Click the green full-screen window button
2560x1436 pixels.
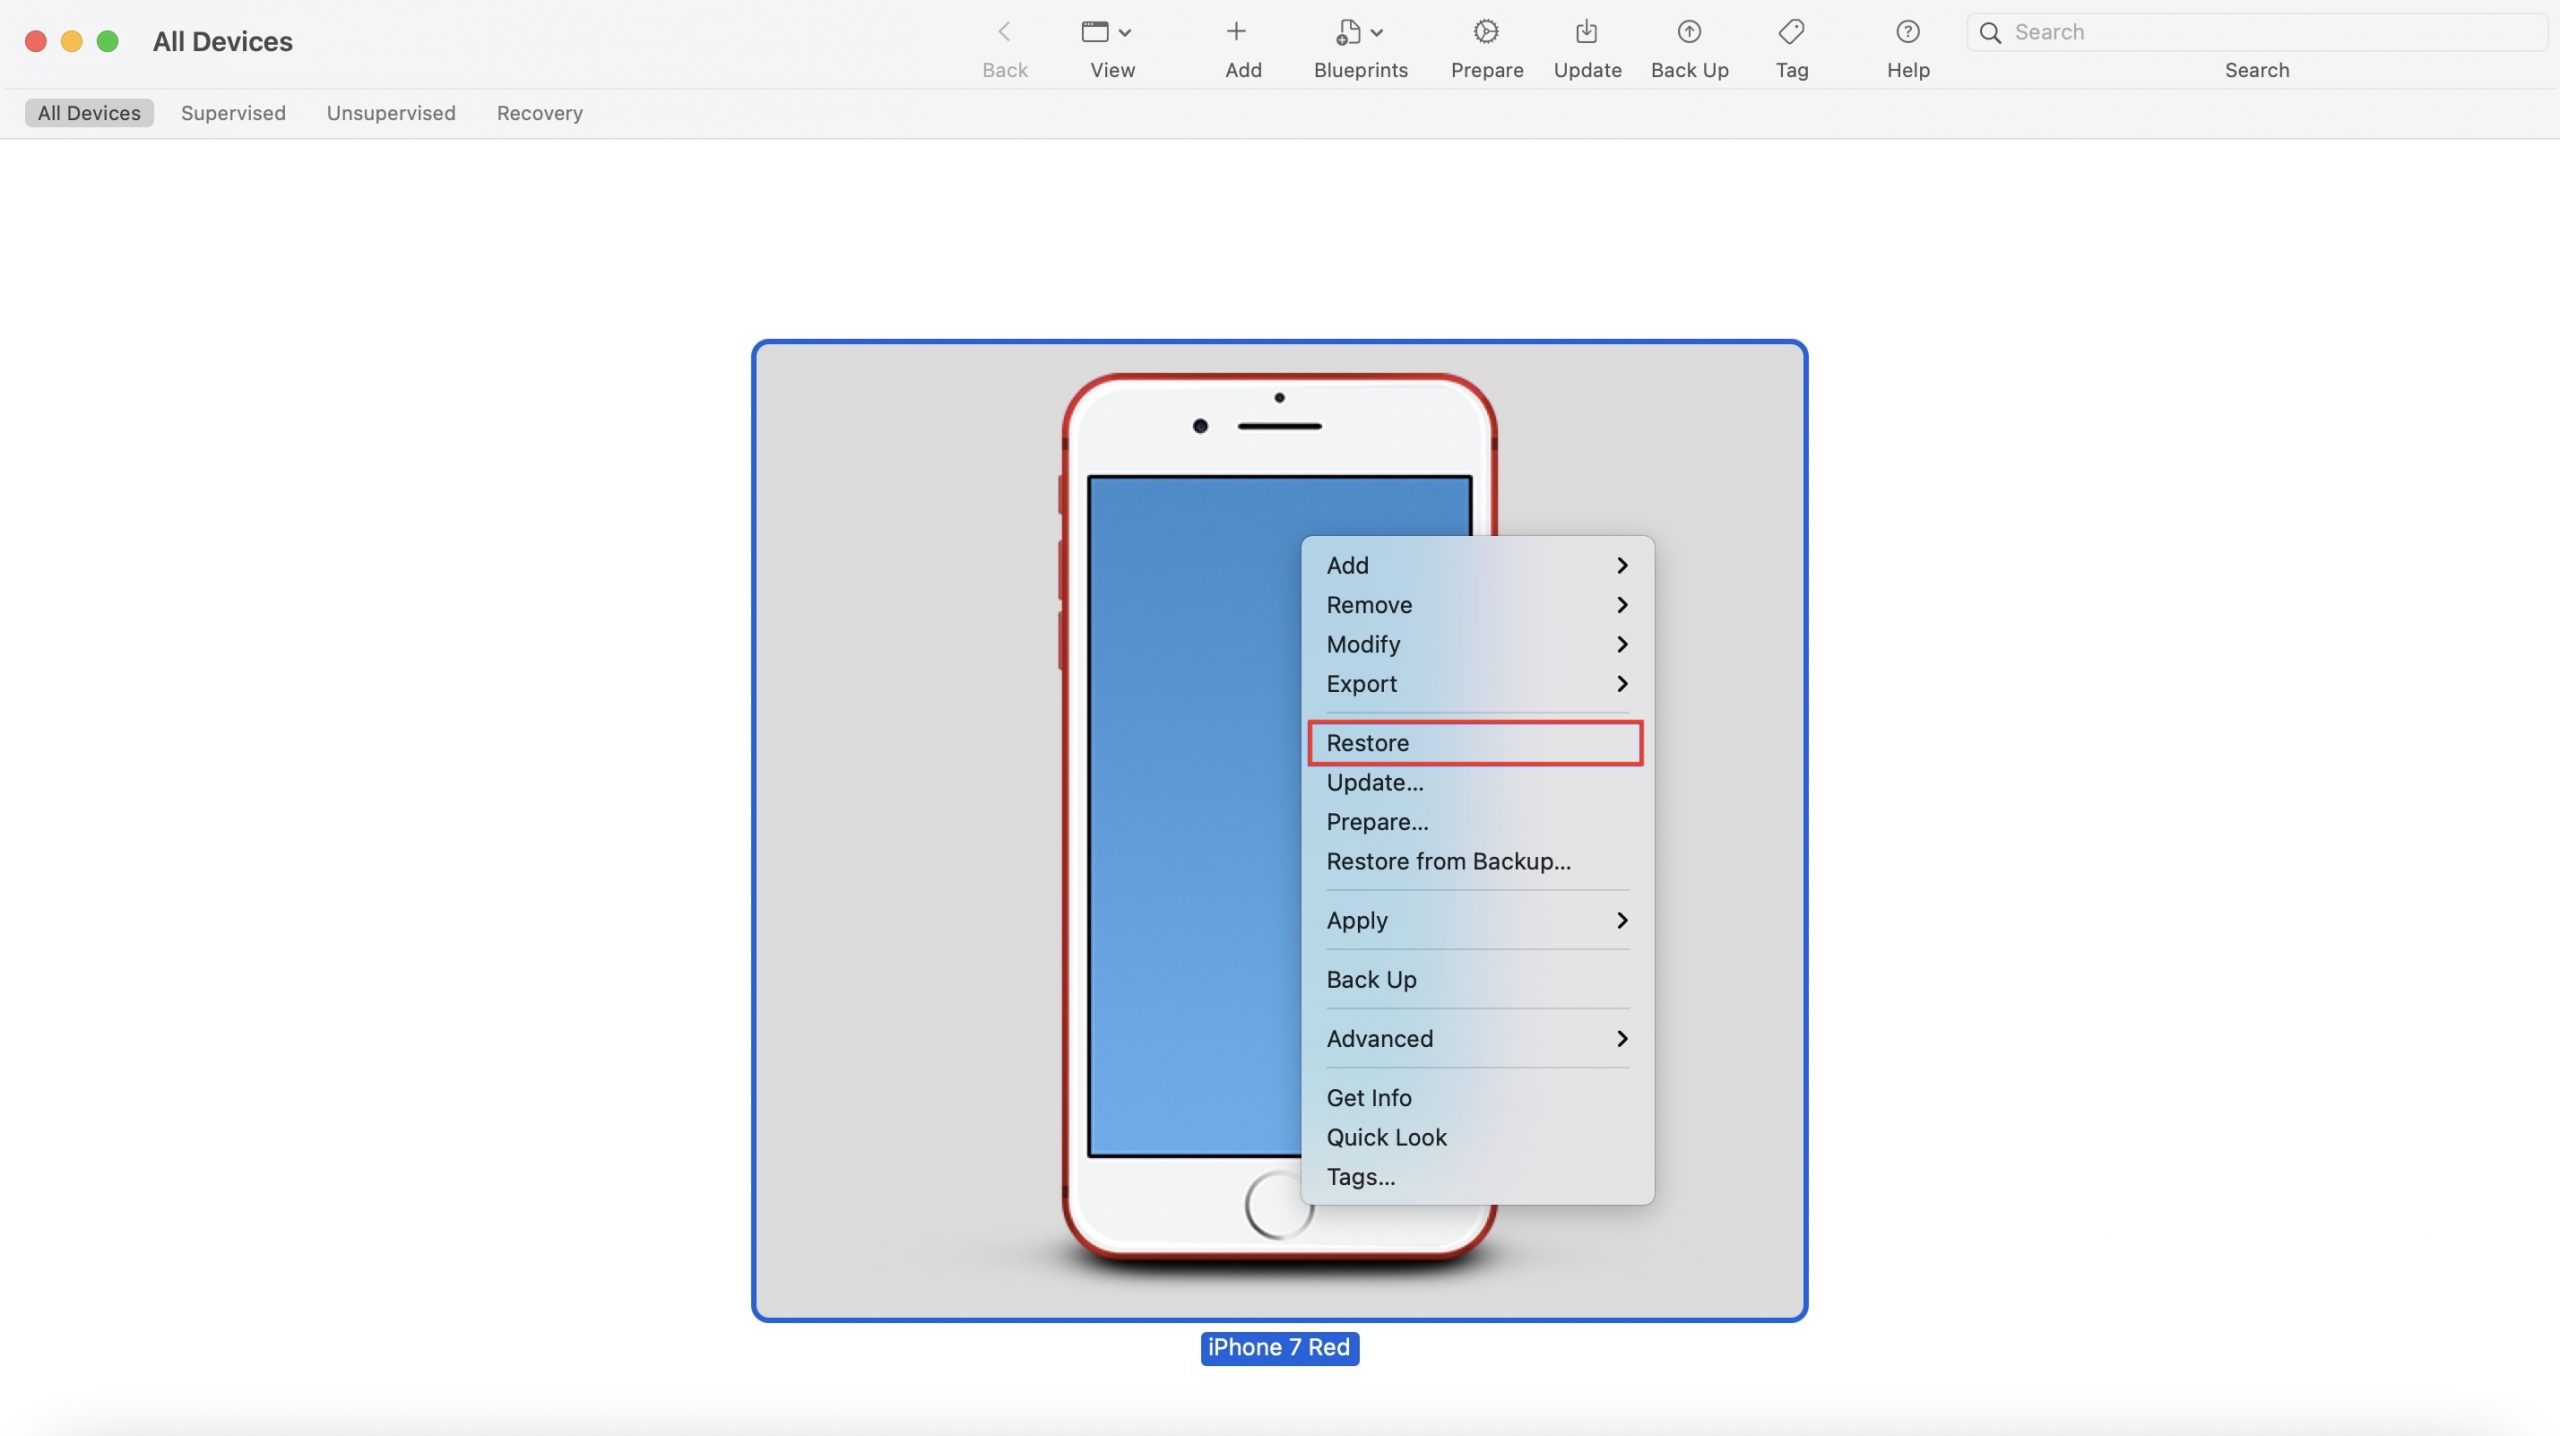click(x=108, y=41)
